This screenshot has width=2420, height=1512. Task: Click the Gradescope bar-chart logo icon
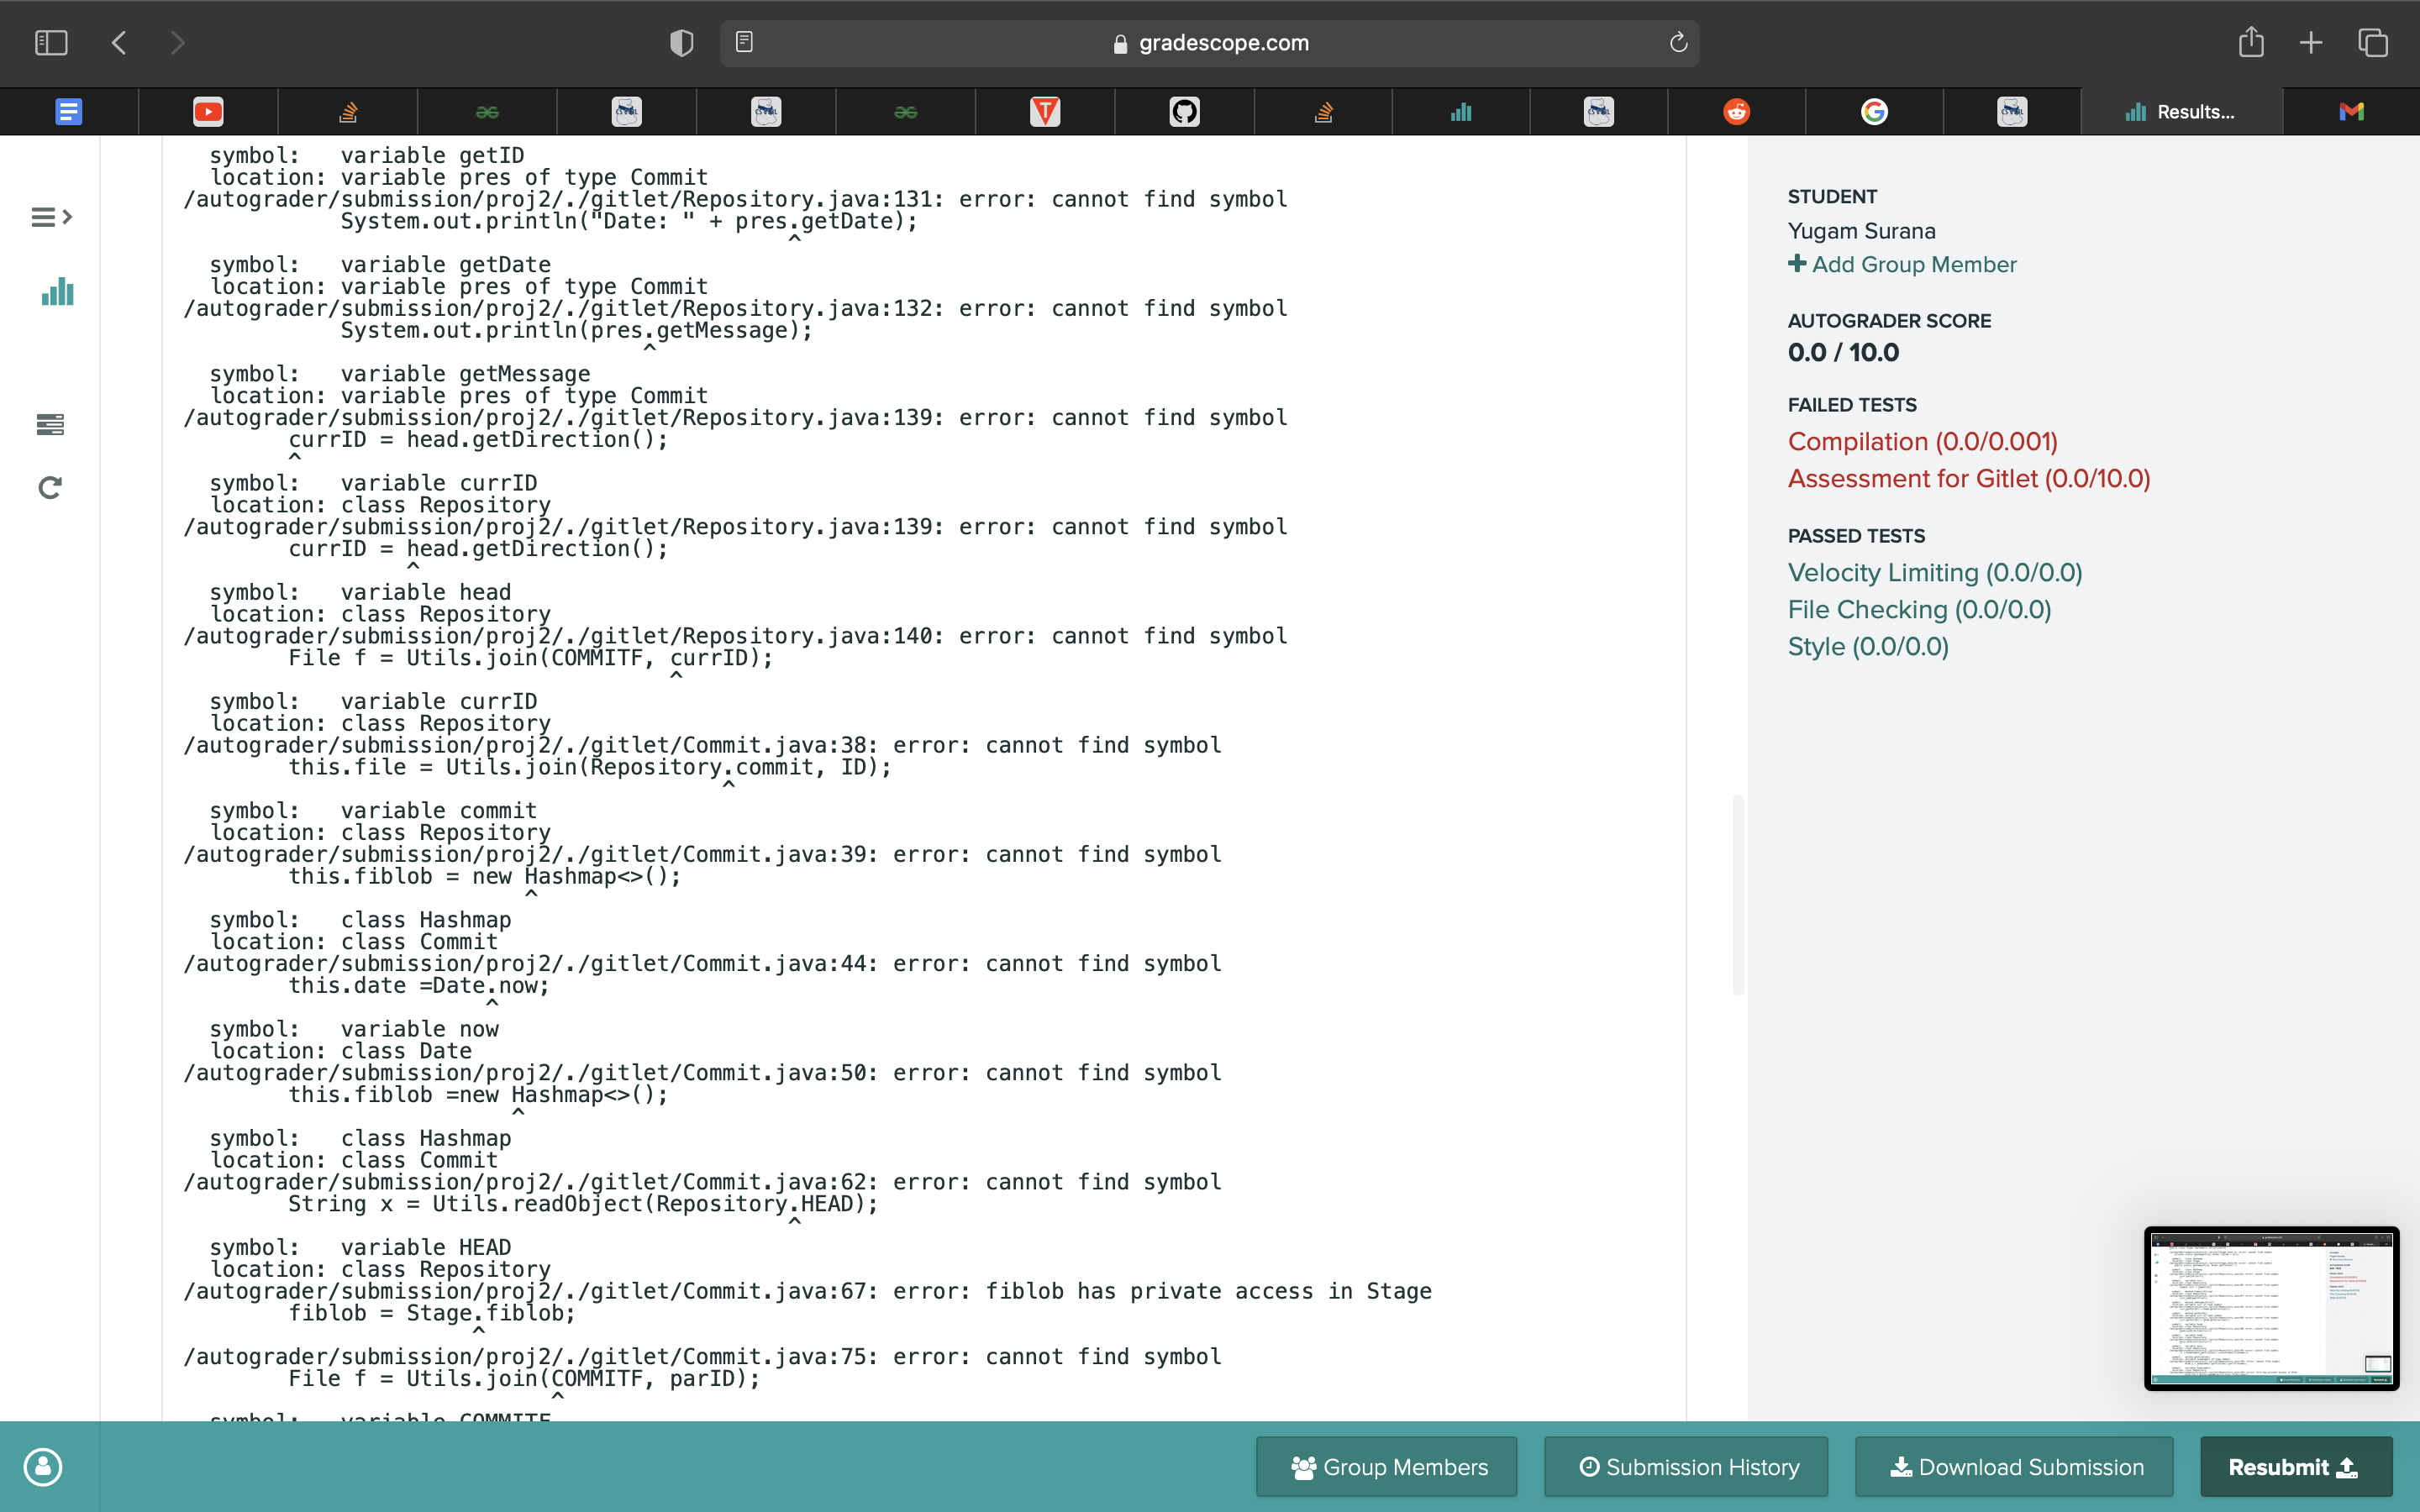tap(57, 292)
